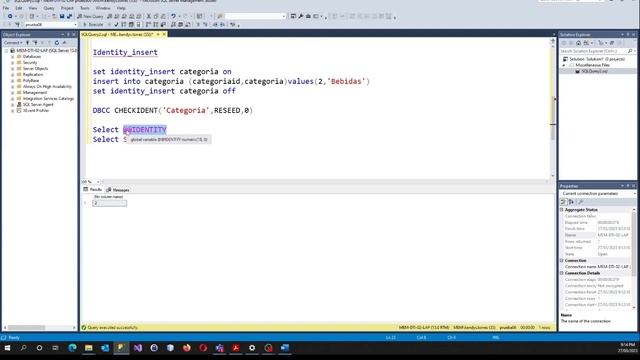Open Adobe Acrobat from taskbar
This screenshot has width=640, height=360.
click(236, 348)
